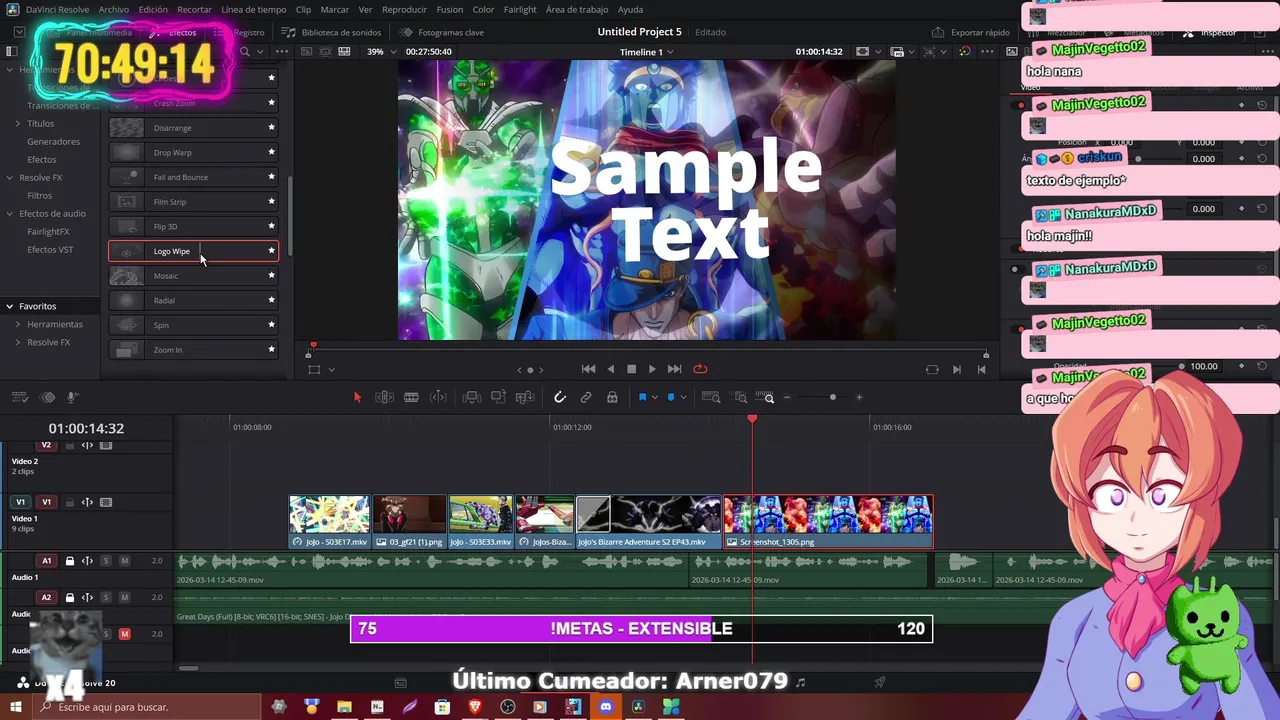Choose the dynamic trim mode tool
1280x720 pixels.
(x=438, y=397)
